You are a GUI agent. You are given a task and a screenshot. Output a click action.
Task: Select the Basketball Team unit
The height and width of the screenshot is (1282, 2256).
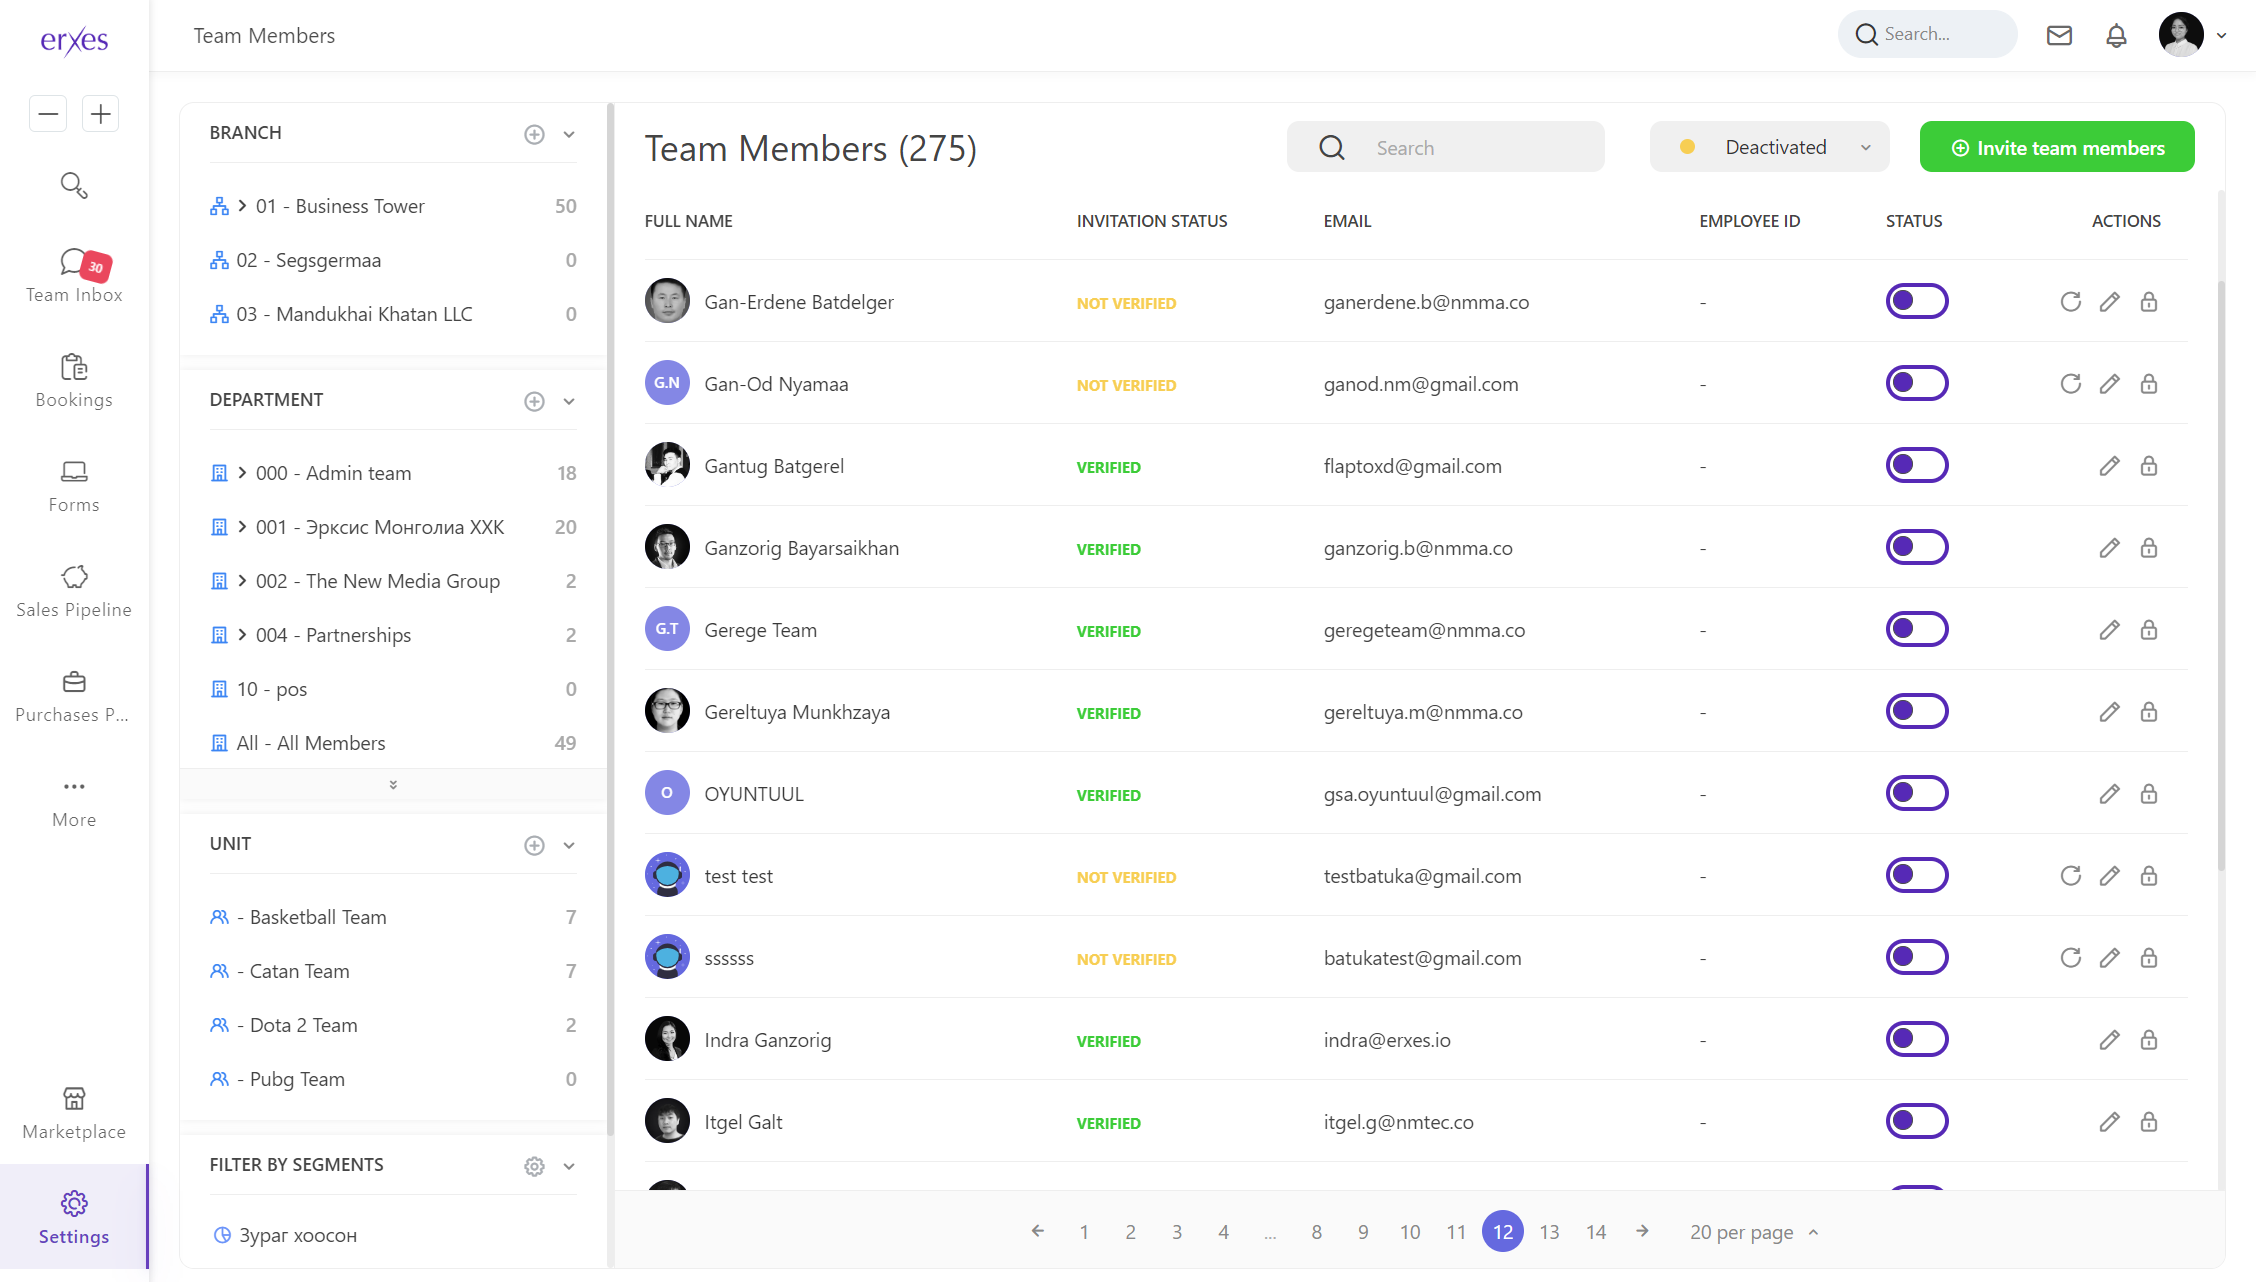(x=317, y=917)
